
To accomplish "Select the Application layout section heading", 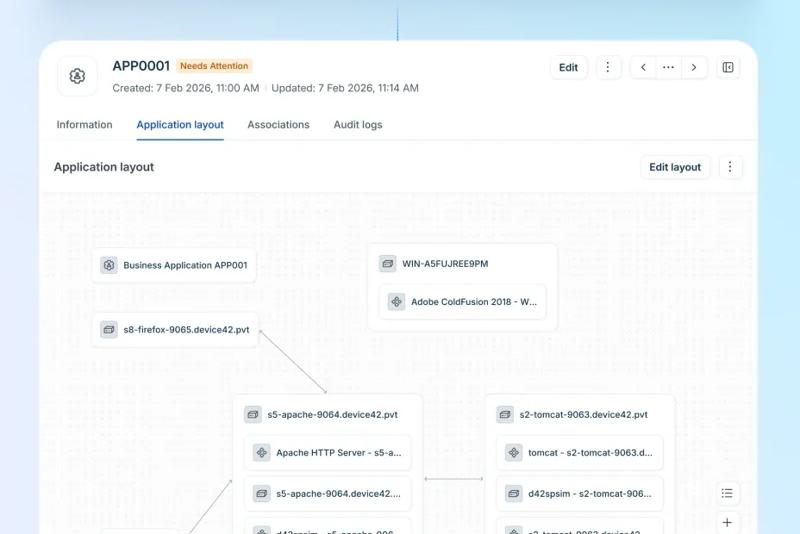I will (x=104, y=167).
